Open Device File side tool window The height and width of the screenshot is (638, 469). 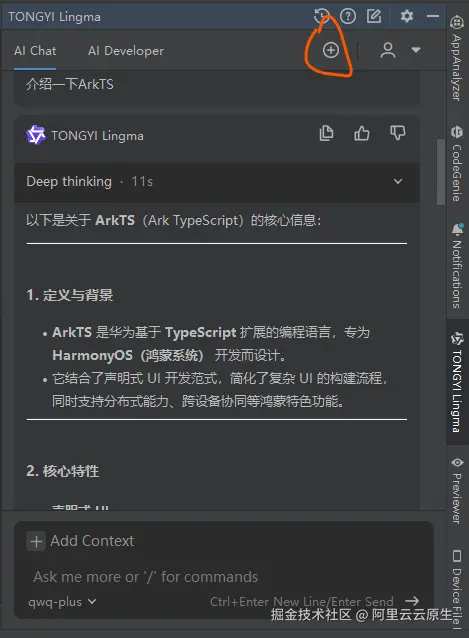click(x=457, y=588)
